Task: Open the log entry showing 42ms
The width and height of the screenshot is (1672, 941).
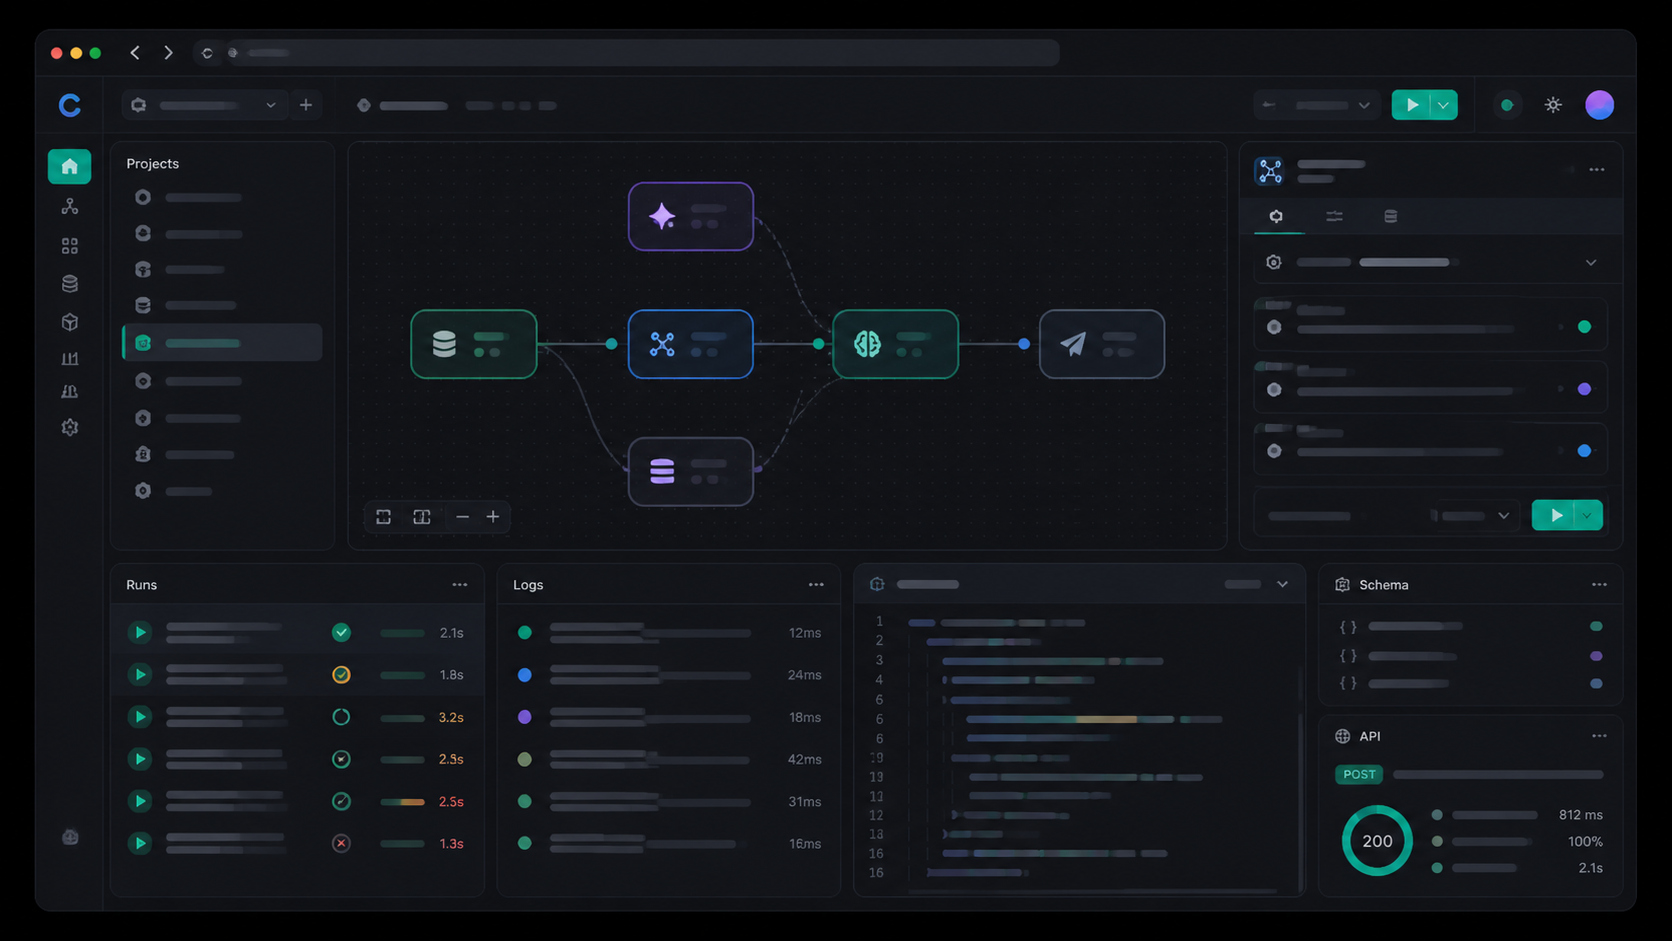Action: 670,759
